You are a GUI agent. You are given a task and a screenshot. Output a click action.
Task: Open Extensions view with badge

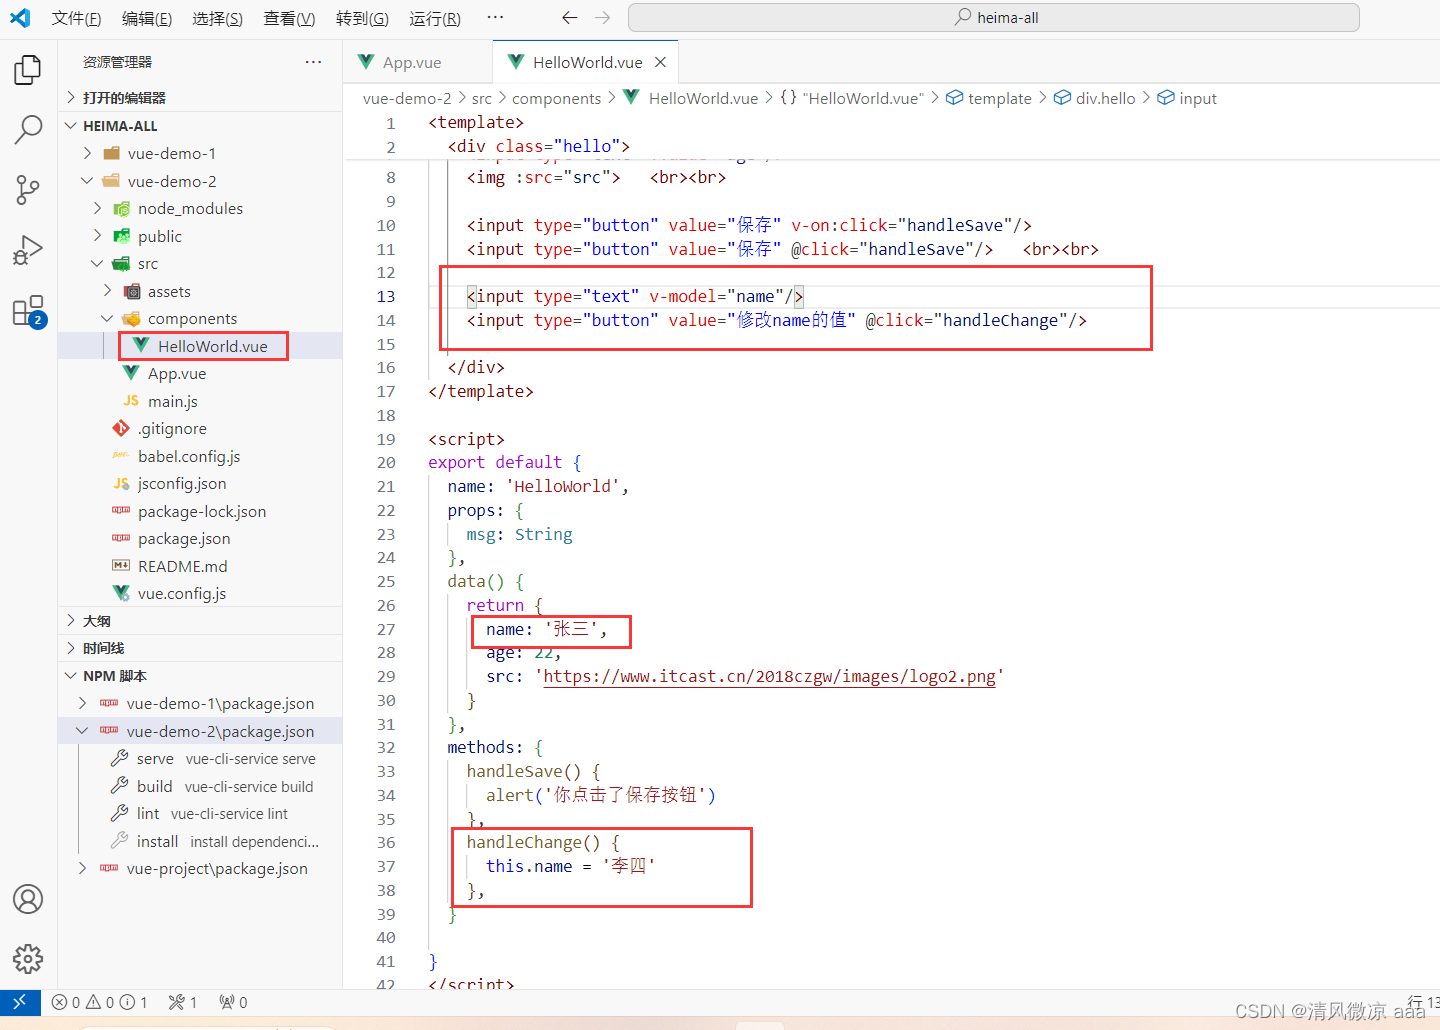28,311
